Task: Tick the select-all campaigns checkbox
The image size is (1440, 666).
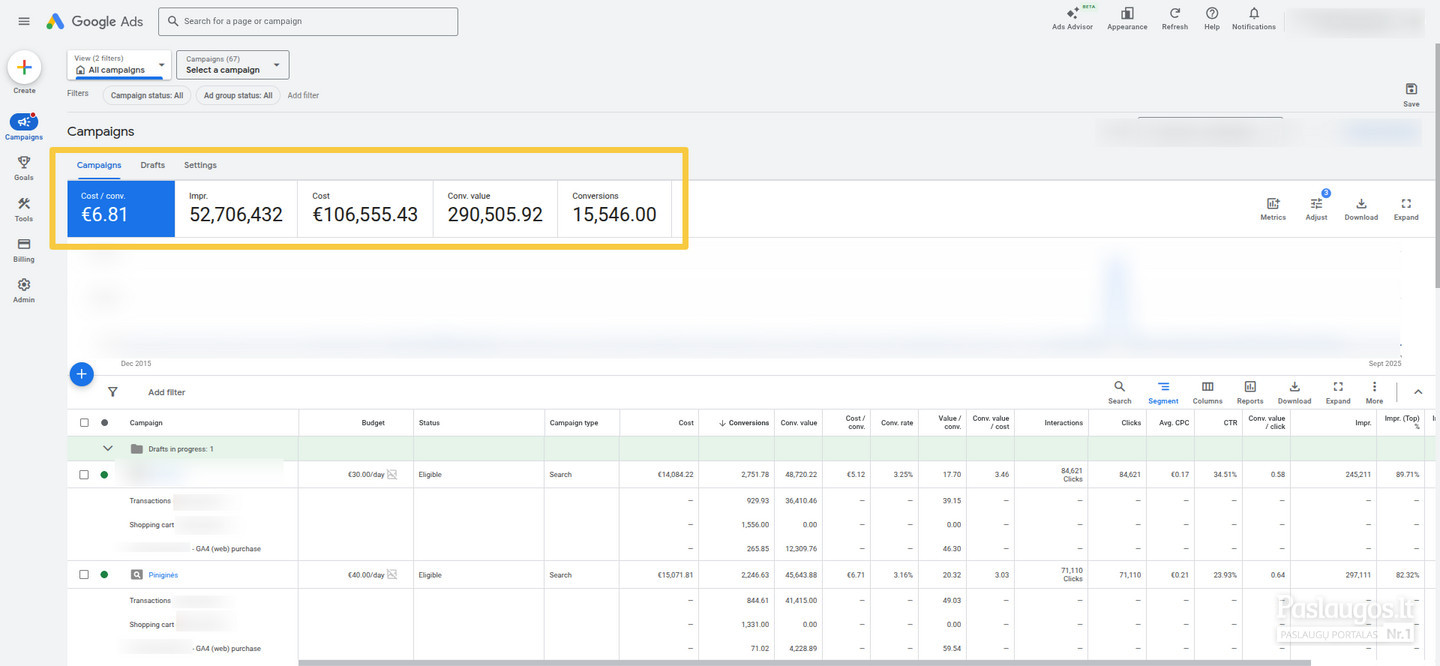Action: click(84, 423)
